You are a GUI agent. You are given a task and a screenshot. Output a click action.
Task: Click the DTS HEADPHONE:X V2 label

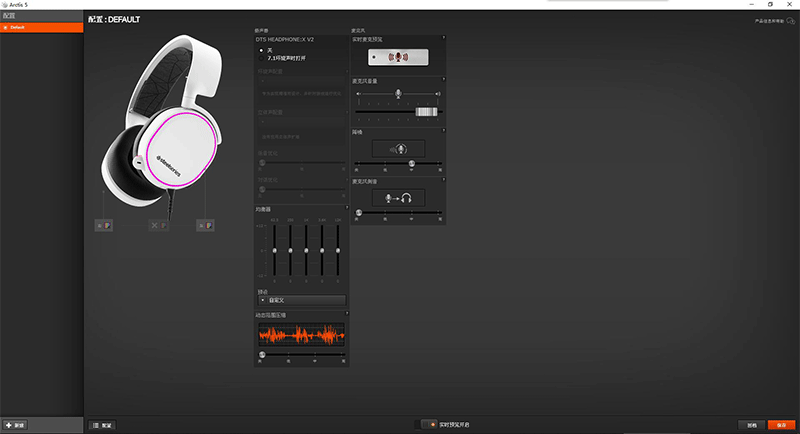285,39
